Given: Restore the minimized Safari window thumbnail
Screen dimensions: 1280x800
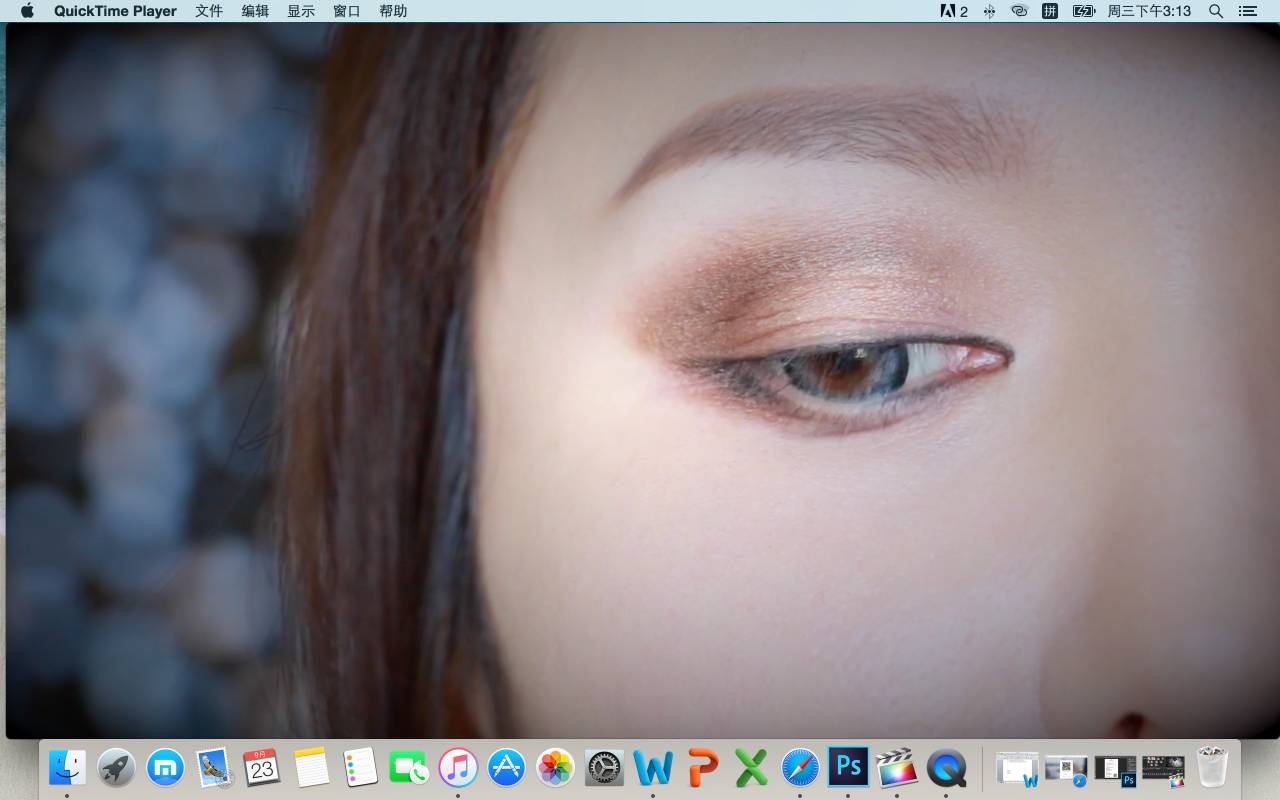Looking at the screenshot, I should pyautogui.click(x=1066, y=769).
